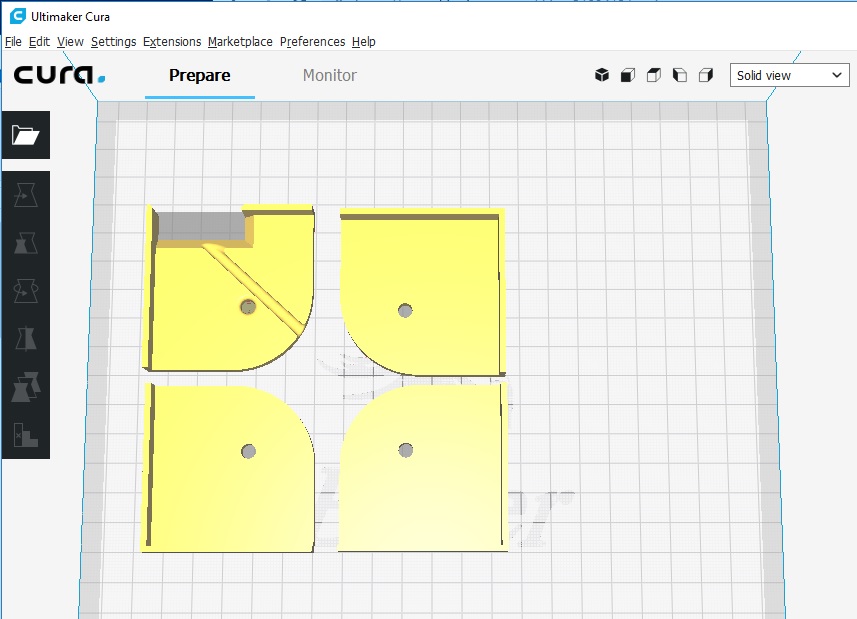The width and height of the screenshot is (857, 619).
Task: Switch to top camera view
Action: pos(654,75)
